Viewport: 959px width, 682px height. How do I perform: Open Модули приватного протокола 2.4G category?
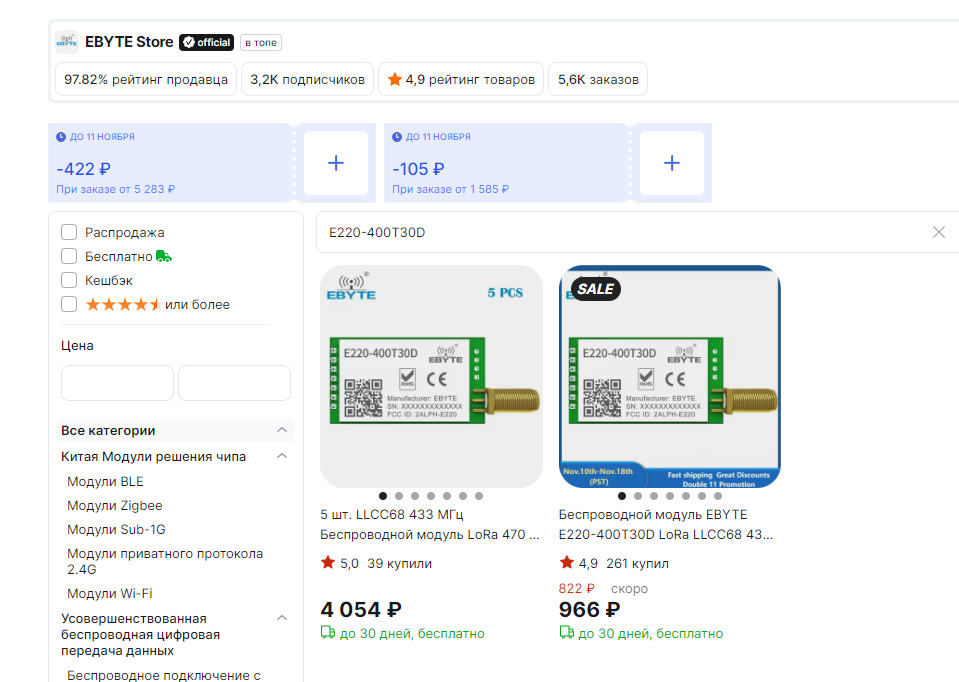click(165, 561)
